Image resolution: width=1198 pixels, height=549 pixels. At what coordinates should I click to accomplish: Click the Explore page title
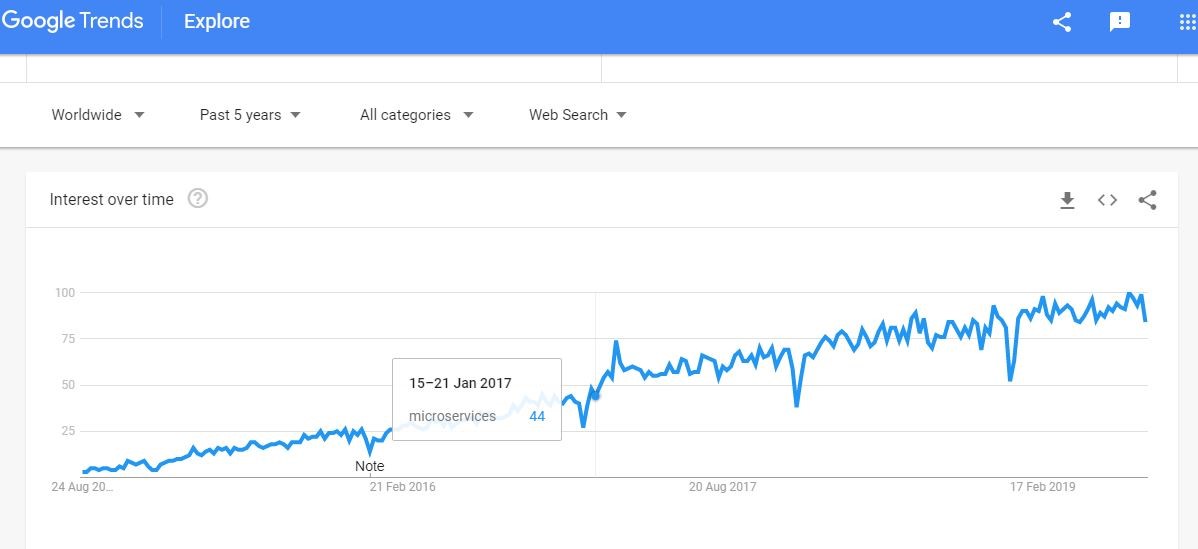pos(217,21)
